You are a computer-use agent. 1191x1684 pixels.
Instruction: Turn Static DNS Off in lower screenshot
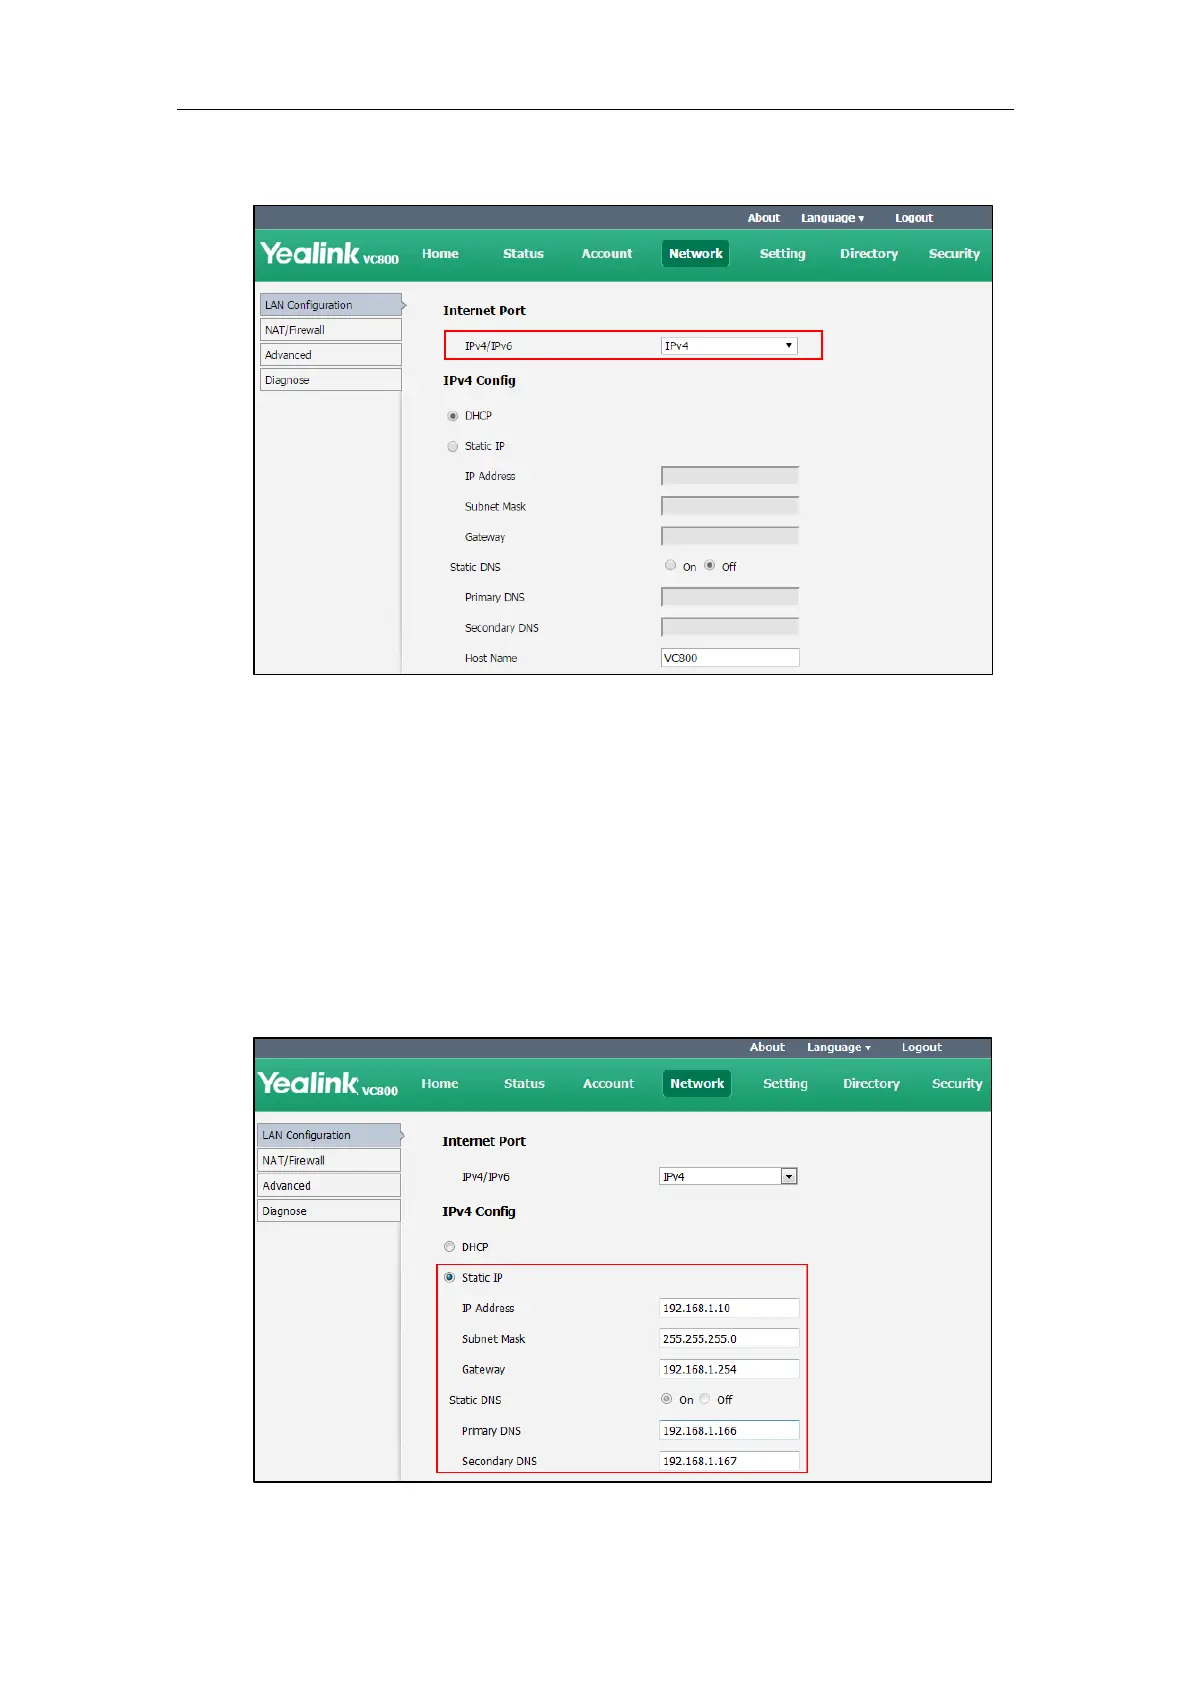pos(705,1399)
